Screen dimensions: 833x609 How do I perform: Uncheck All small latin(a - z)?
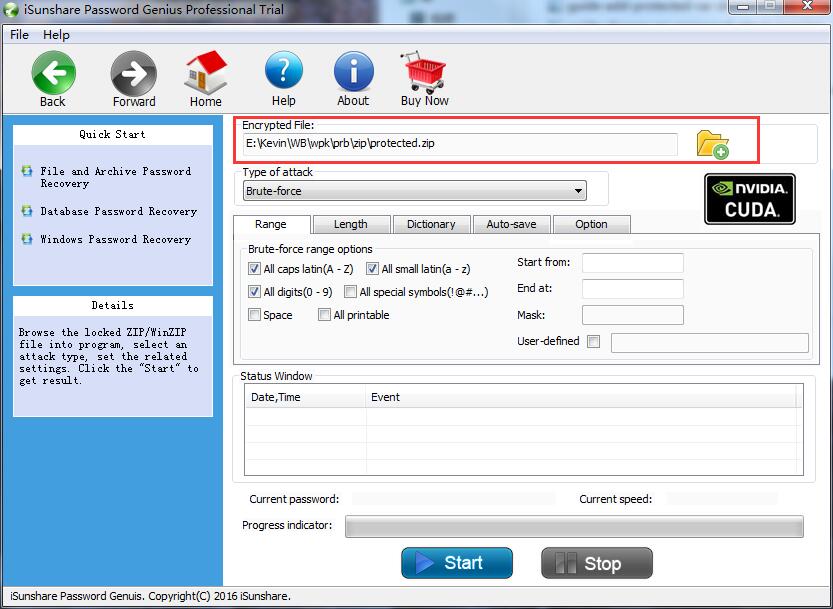click(372, 269)
